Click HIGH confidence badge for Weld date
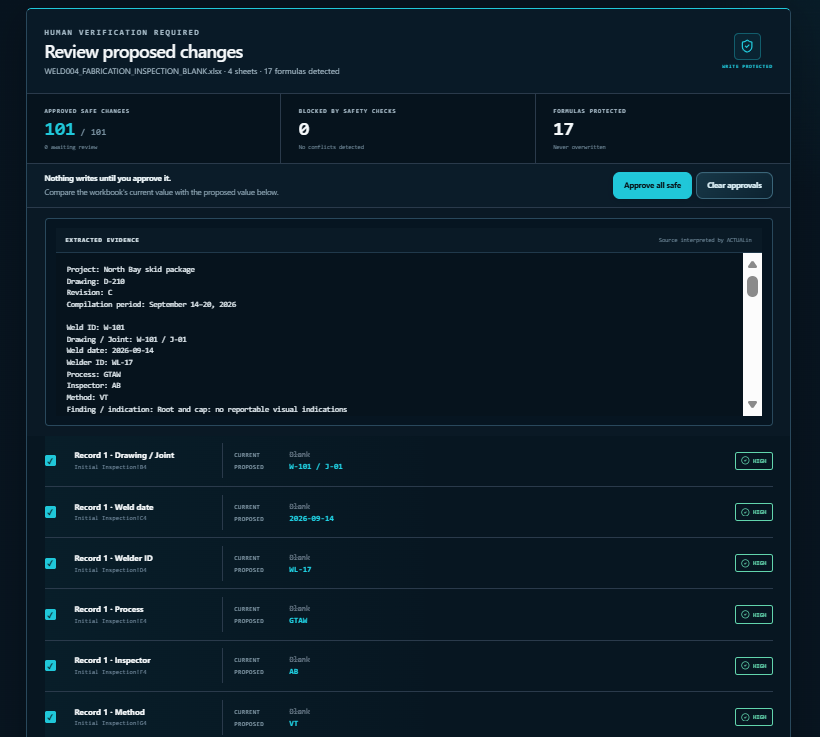The height and width of the screenshot is (737, 820). point(754,512)
